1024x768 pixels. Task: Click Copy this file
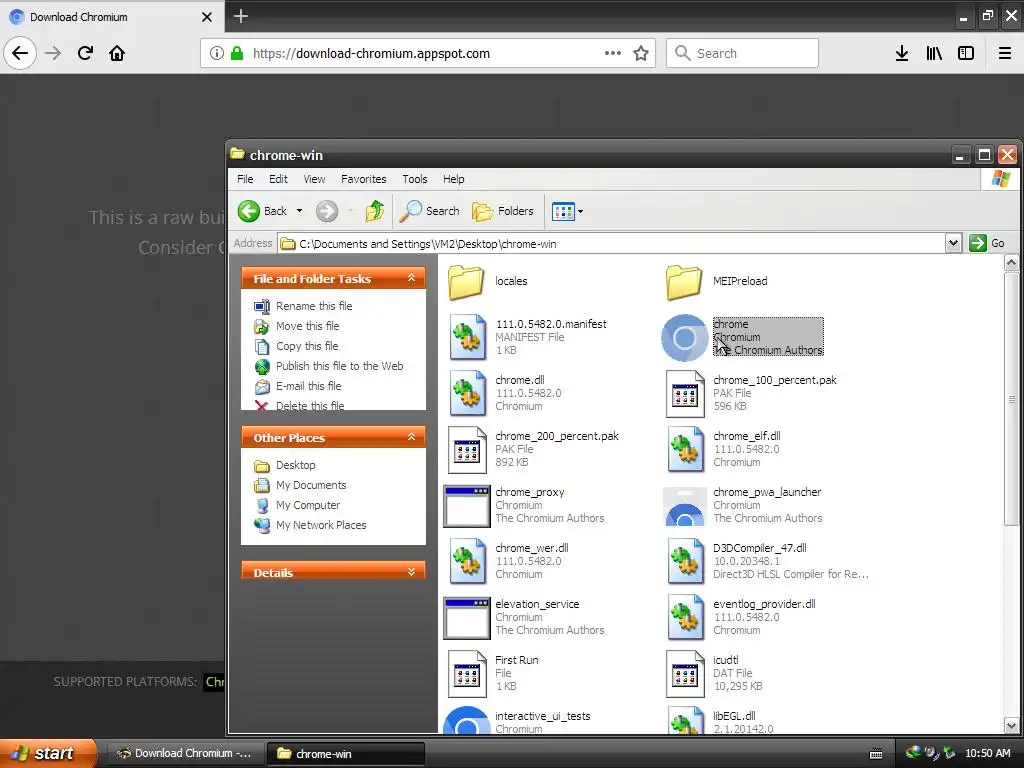pos(307,346)
